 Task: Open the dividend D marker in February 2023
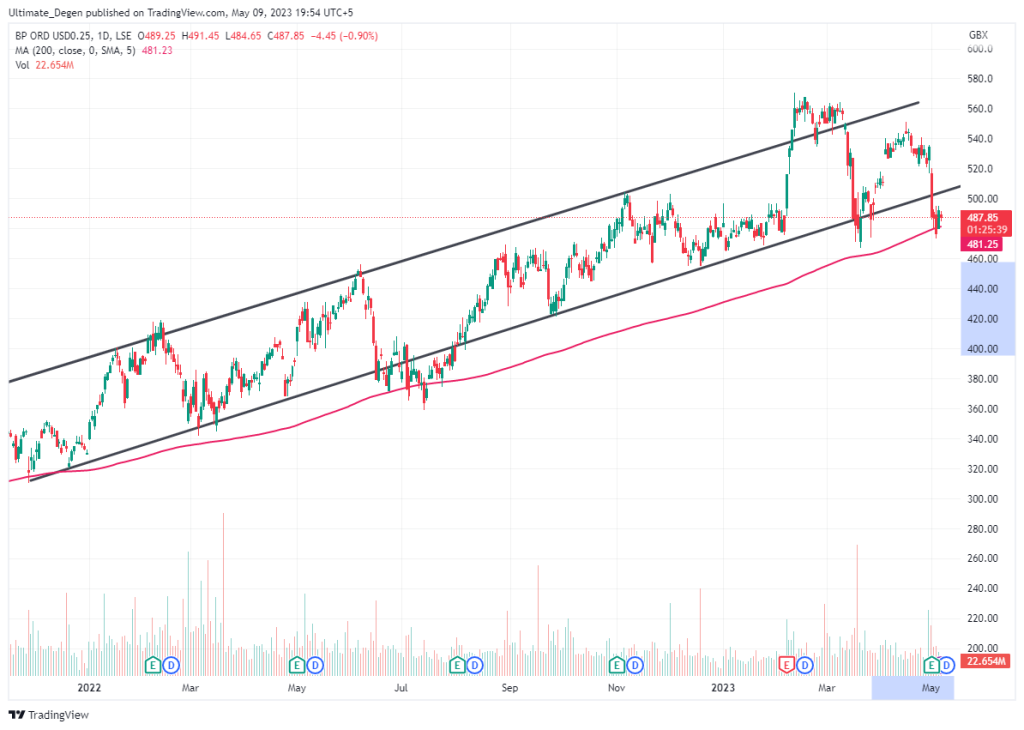tap(805, 665)
